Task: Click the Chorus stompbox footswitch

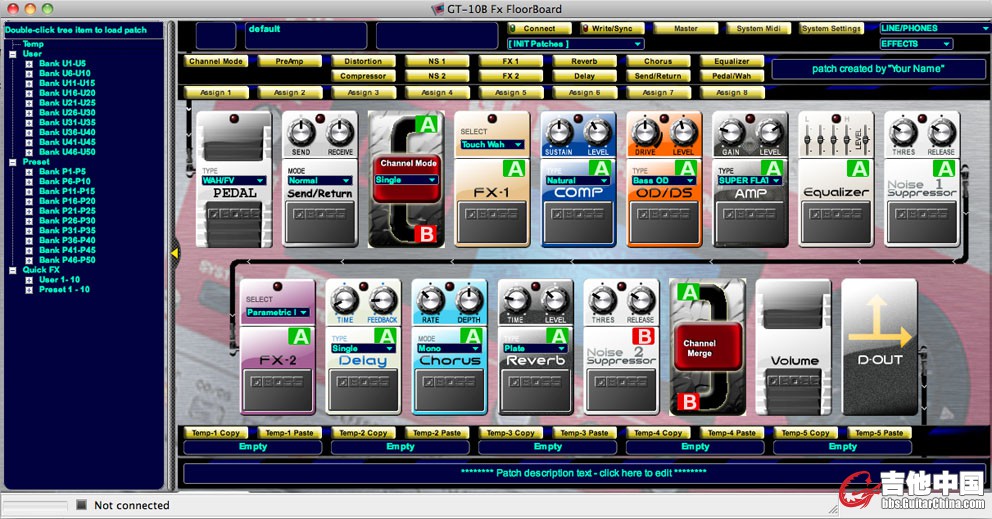Action: coord(449,391)
